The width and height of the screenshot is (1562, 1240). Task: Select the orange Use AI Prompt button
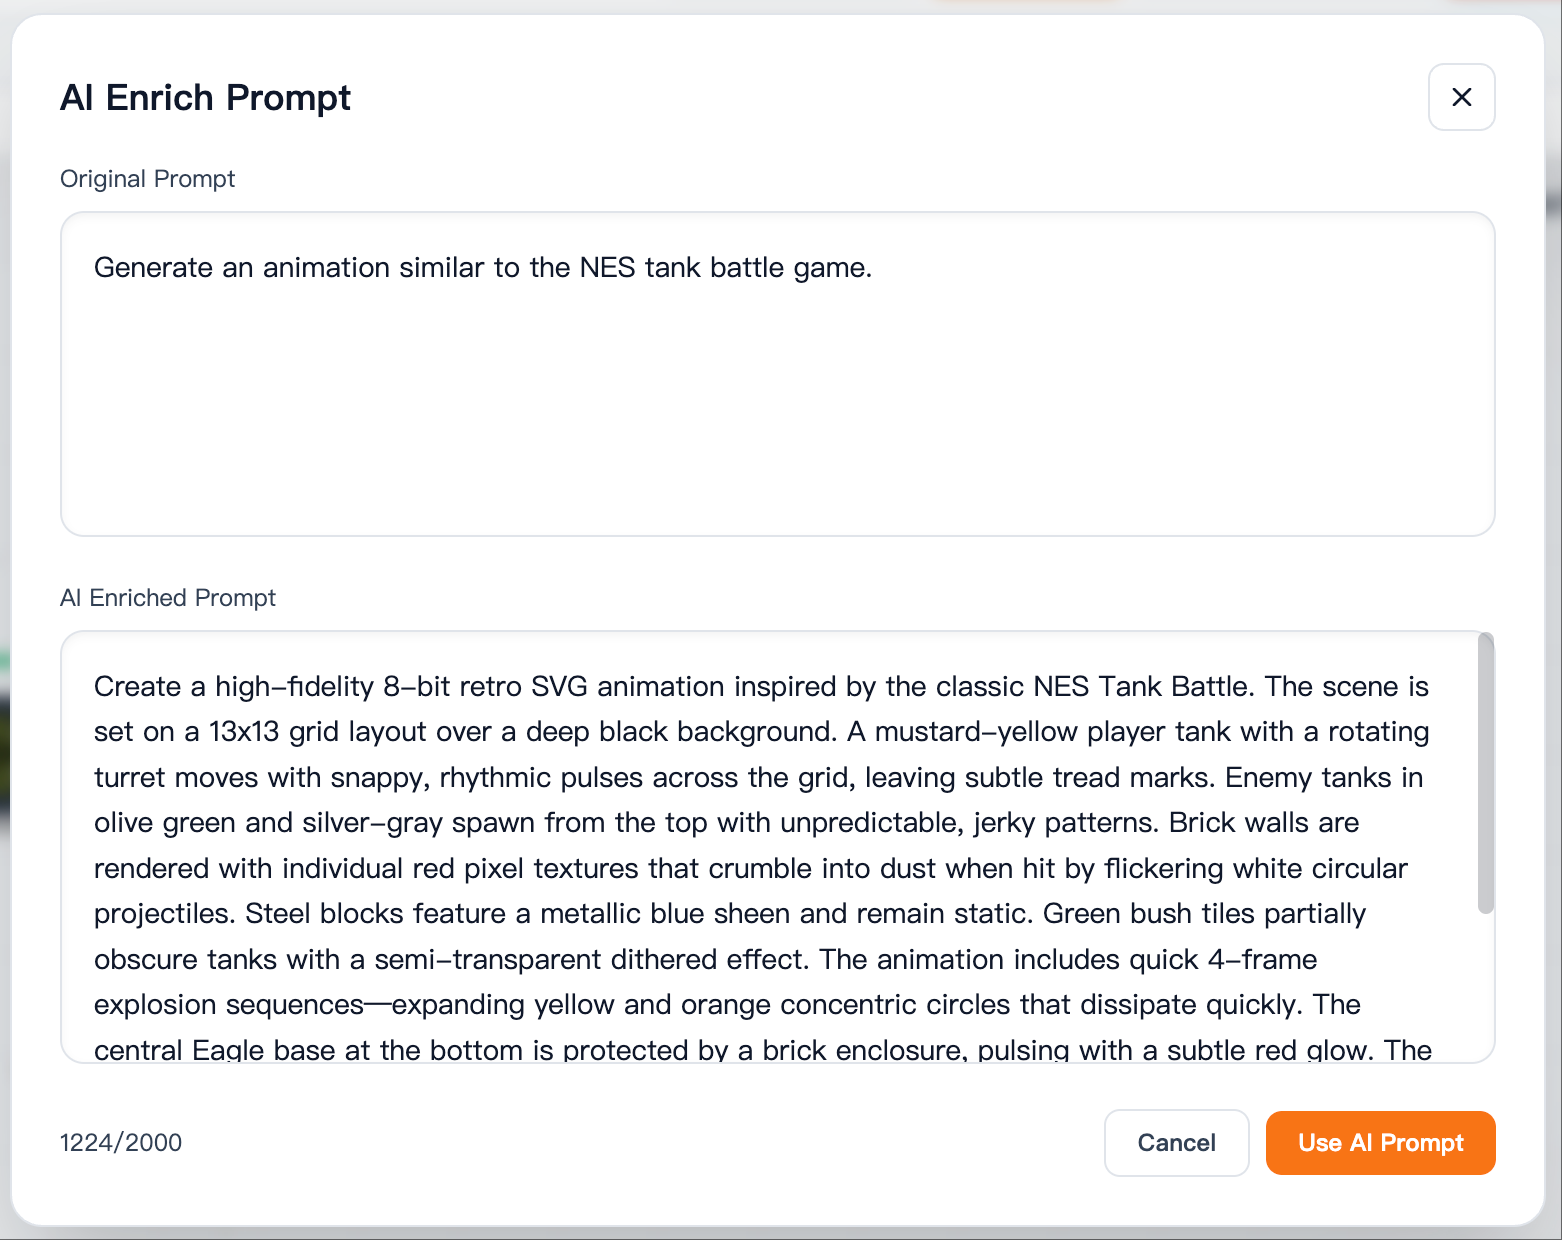coord(1380,1143)
